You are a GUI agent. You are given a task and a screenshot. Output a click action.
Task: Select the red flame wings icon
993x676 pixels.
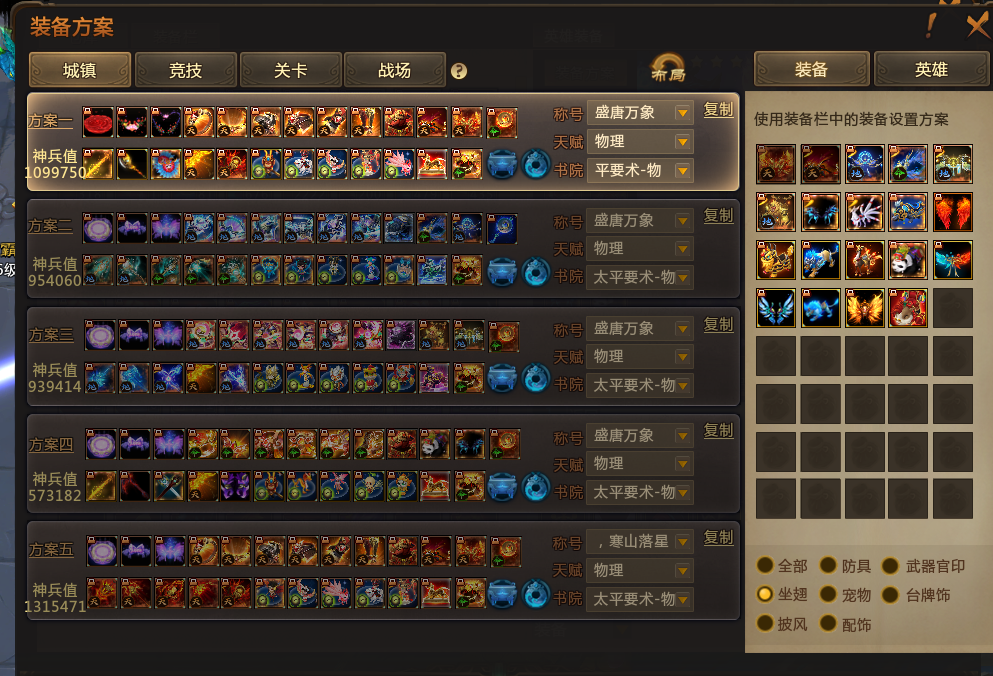coord(952,212)
